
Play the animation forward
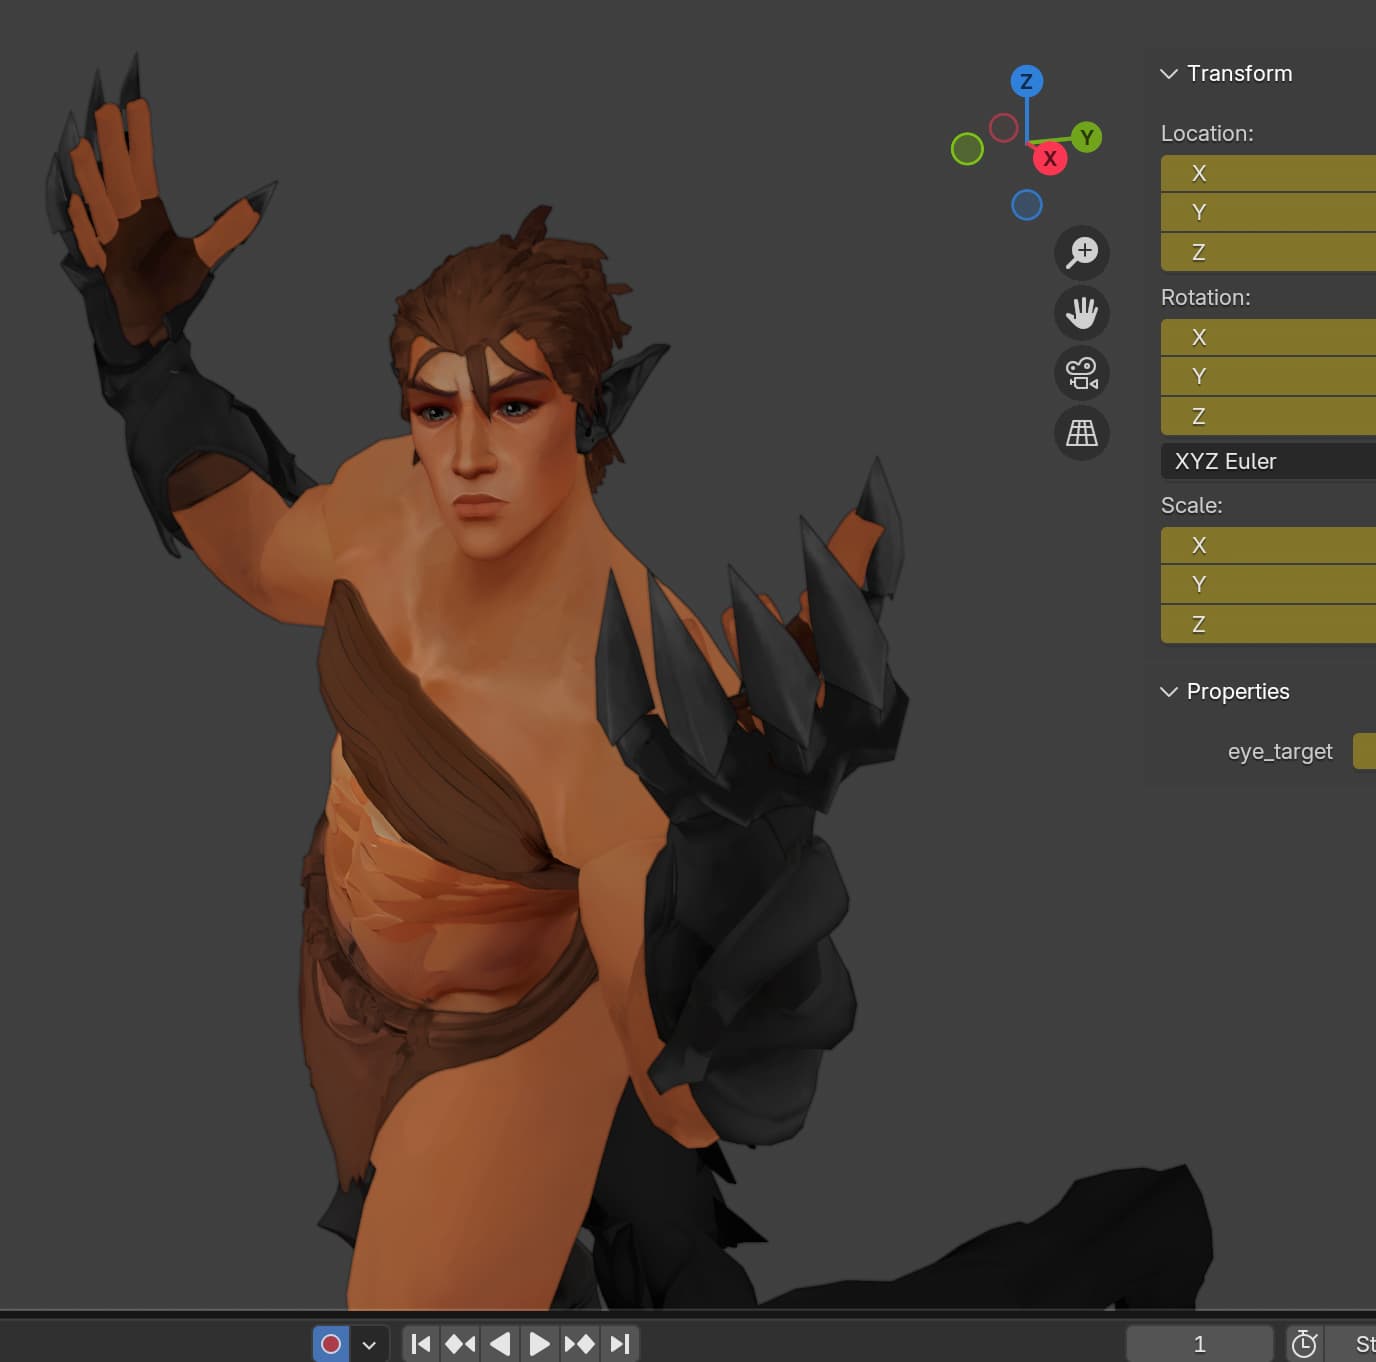click(x=539, y=1344)
